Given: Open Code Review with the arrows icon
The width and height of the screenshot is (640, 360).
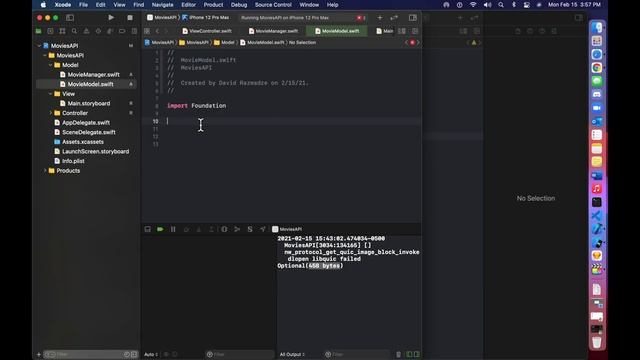Looking at the screenshot, I should click(x=394, y=18).
